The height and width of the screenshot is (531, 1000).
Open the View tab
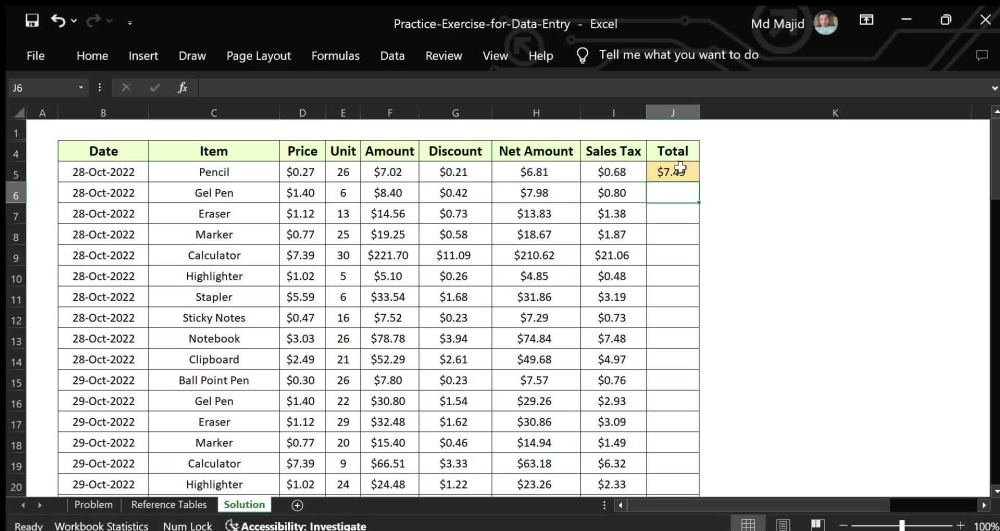click(x=495, y=56)
